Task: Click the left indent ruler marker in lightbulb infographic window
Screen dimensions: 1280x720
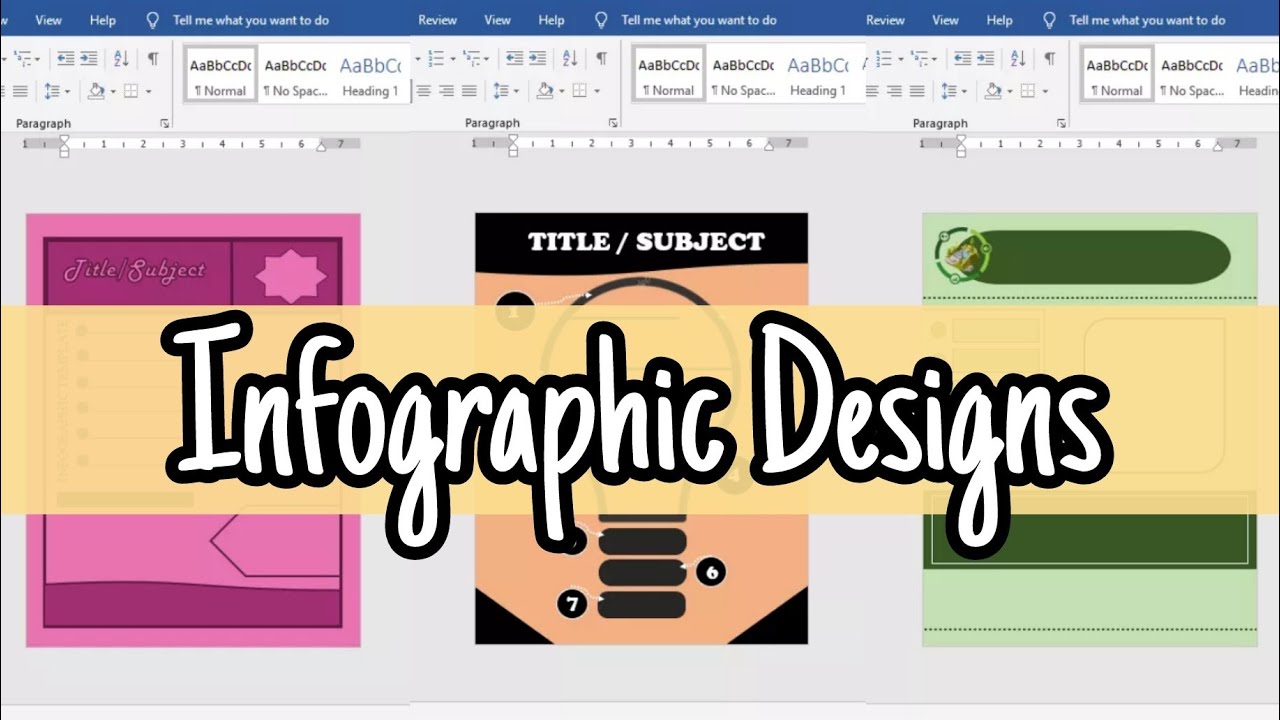Action: [x=513, y=147]
